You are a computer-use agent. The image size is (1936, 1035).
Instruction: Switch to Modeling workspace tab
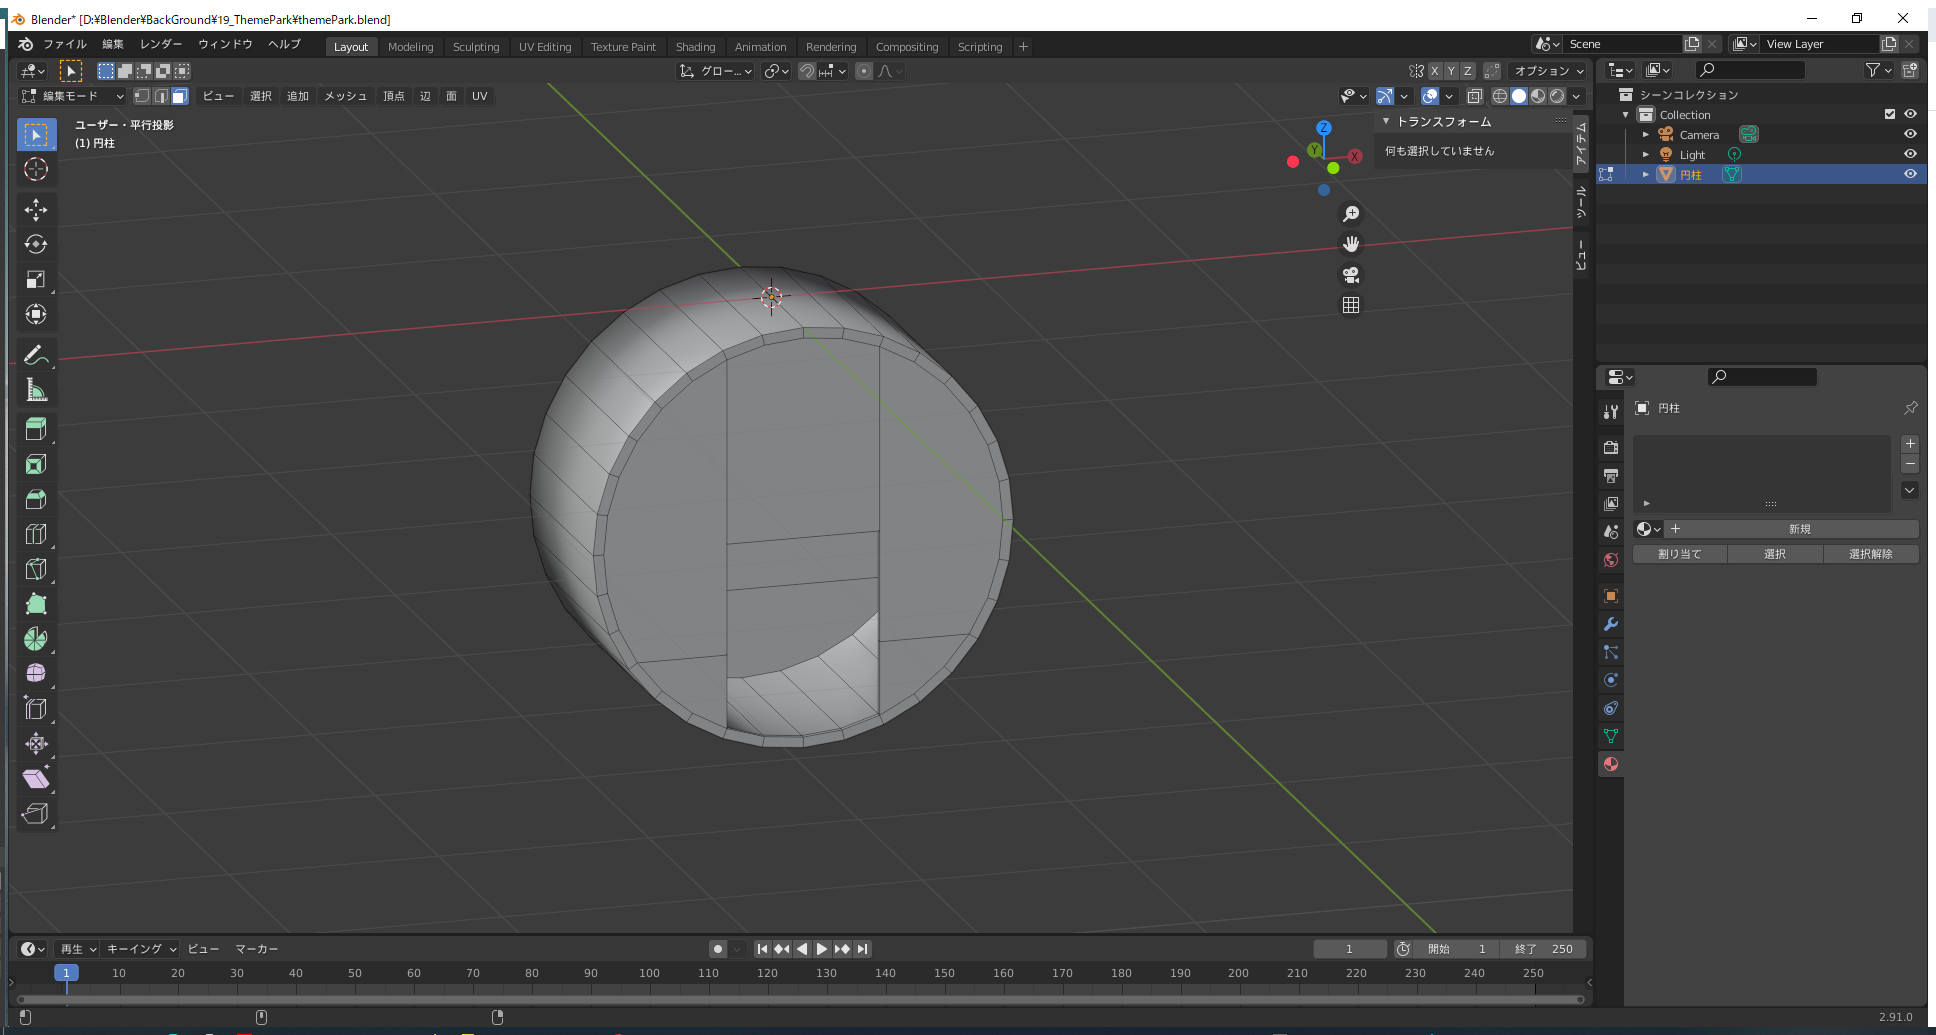tap(410, 47)
